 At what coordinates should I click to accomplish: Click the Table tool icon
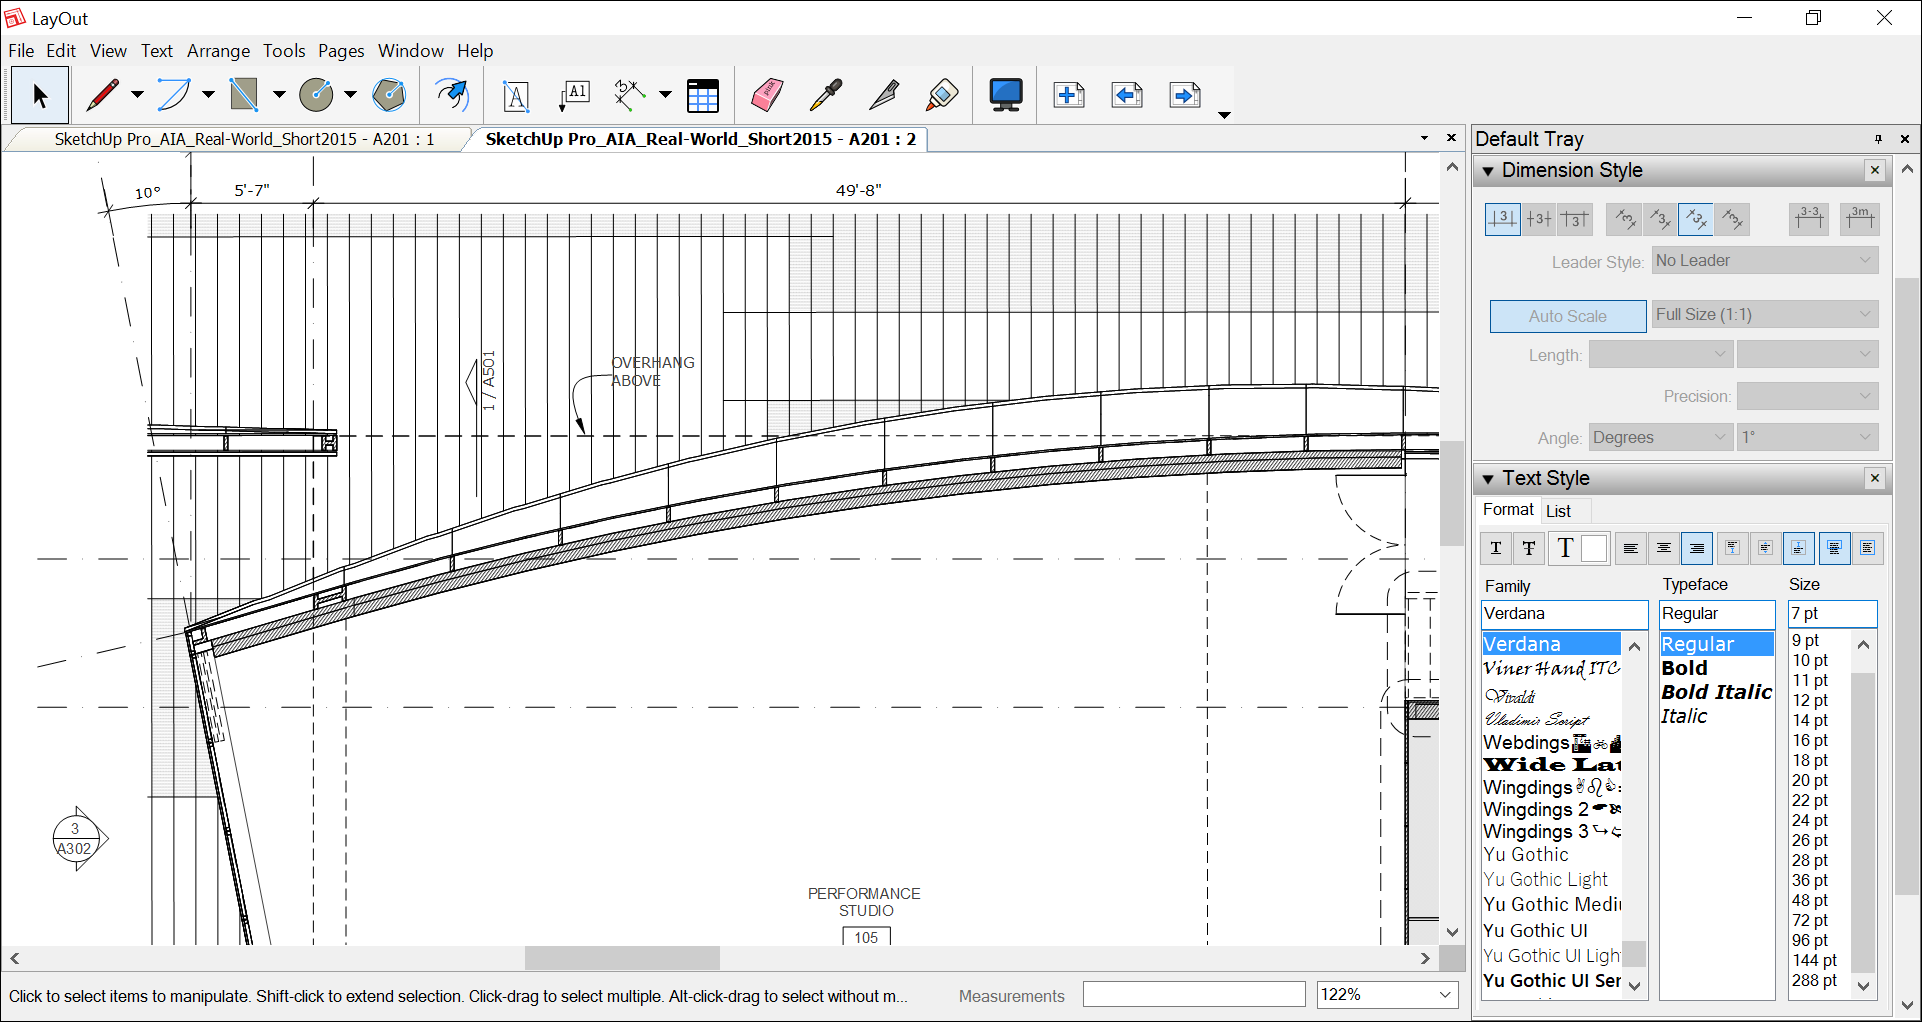click(x=703, y=96)
